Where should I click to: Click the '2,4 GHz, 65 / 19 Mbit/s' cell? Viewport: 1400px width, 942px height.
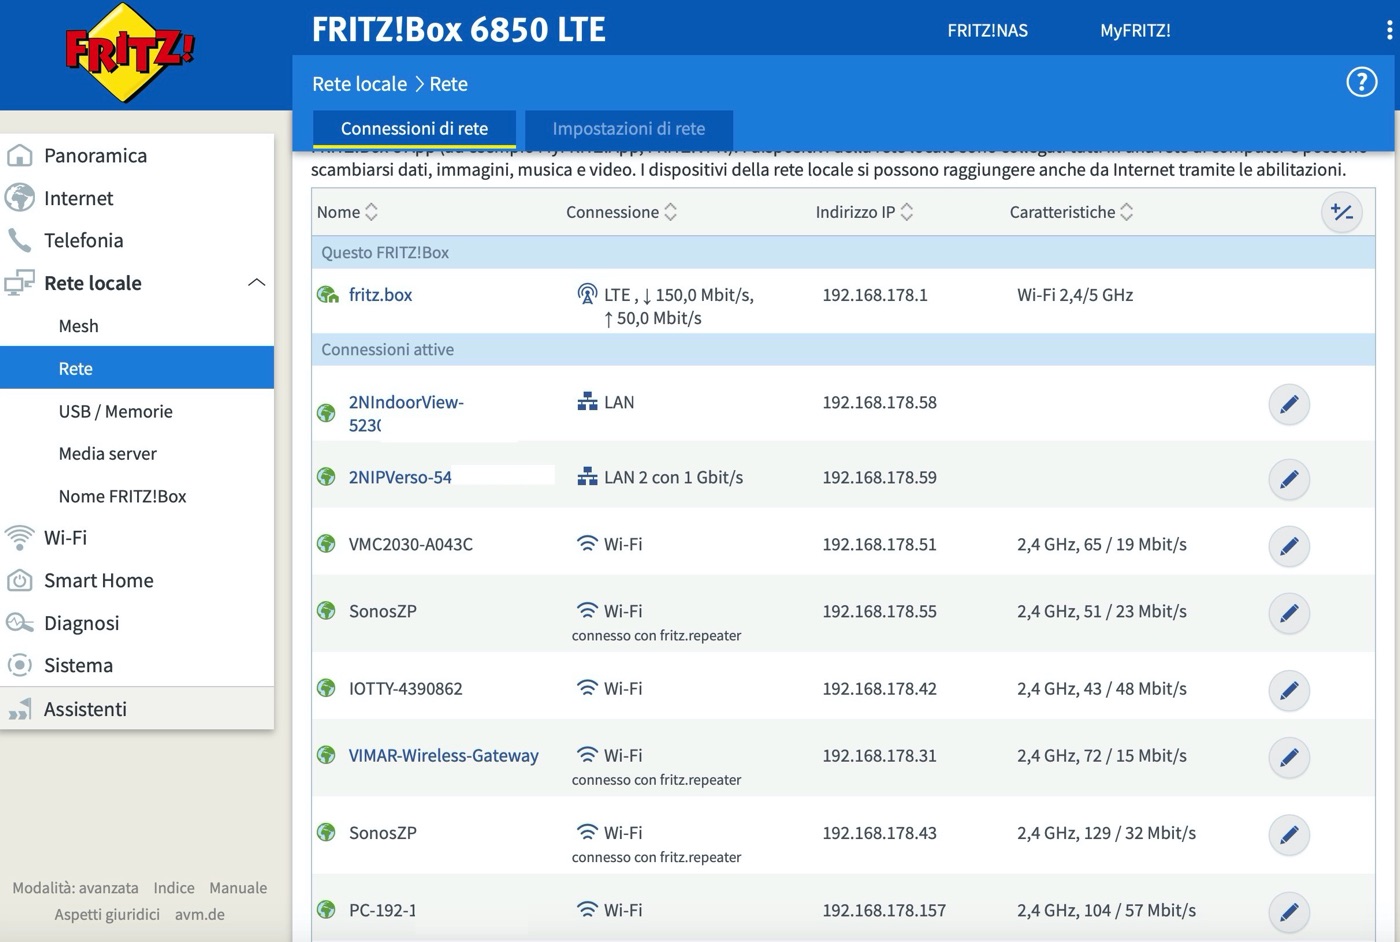1102,544
